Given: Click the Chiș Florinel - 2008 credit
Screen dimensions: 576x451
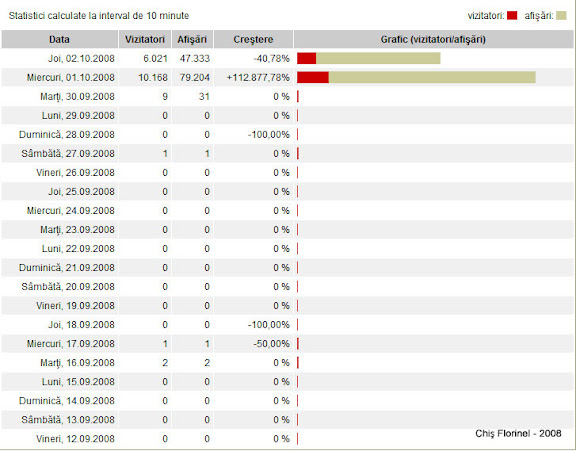Looking at the screenshot, I should (518, 434).
